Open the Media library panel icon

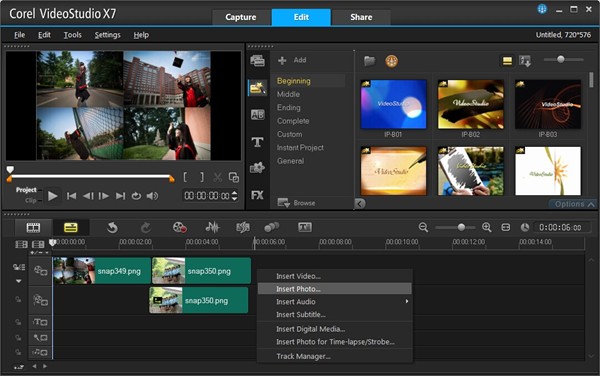257,61
